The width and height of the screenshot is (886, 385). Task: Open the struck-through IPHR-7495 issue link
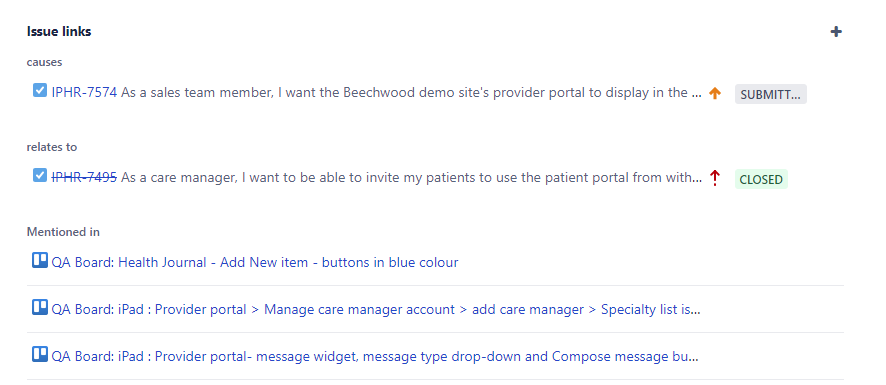[84, 178]
